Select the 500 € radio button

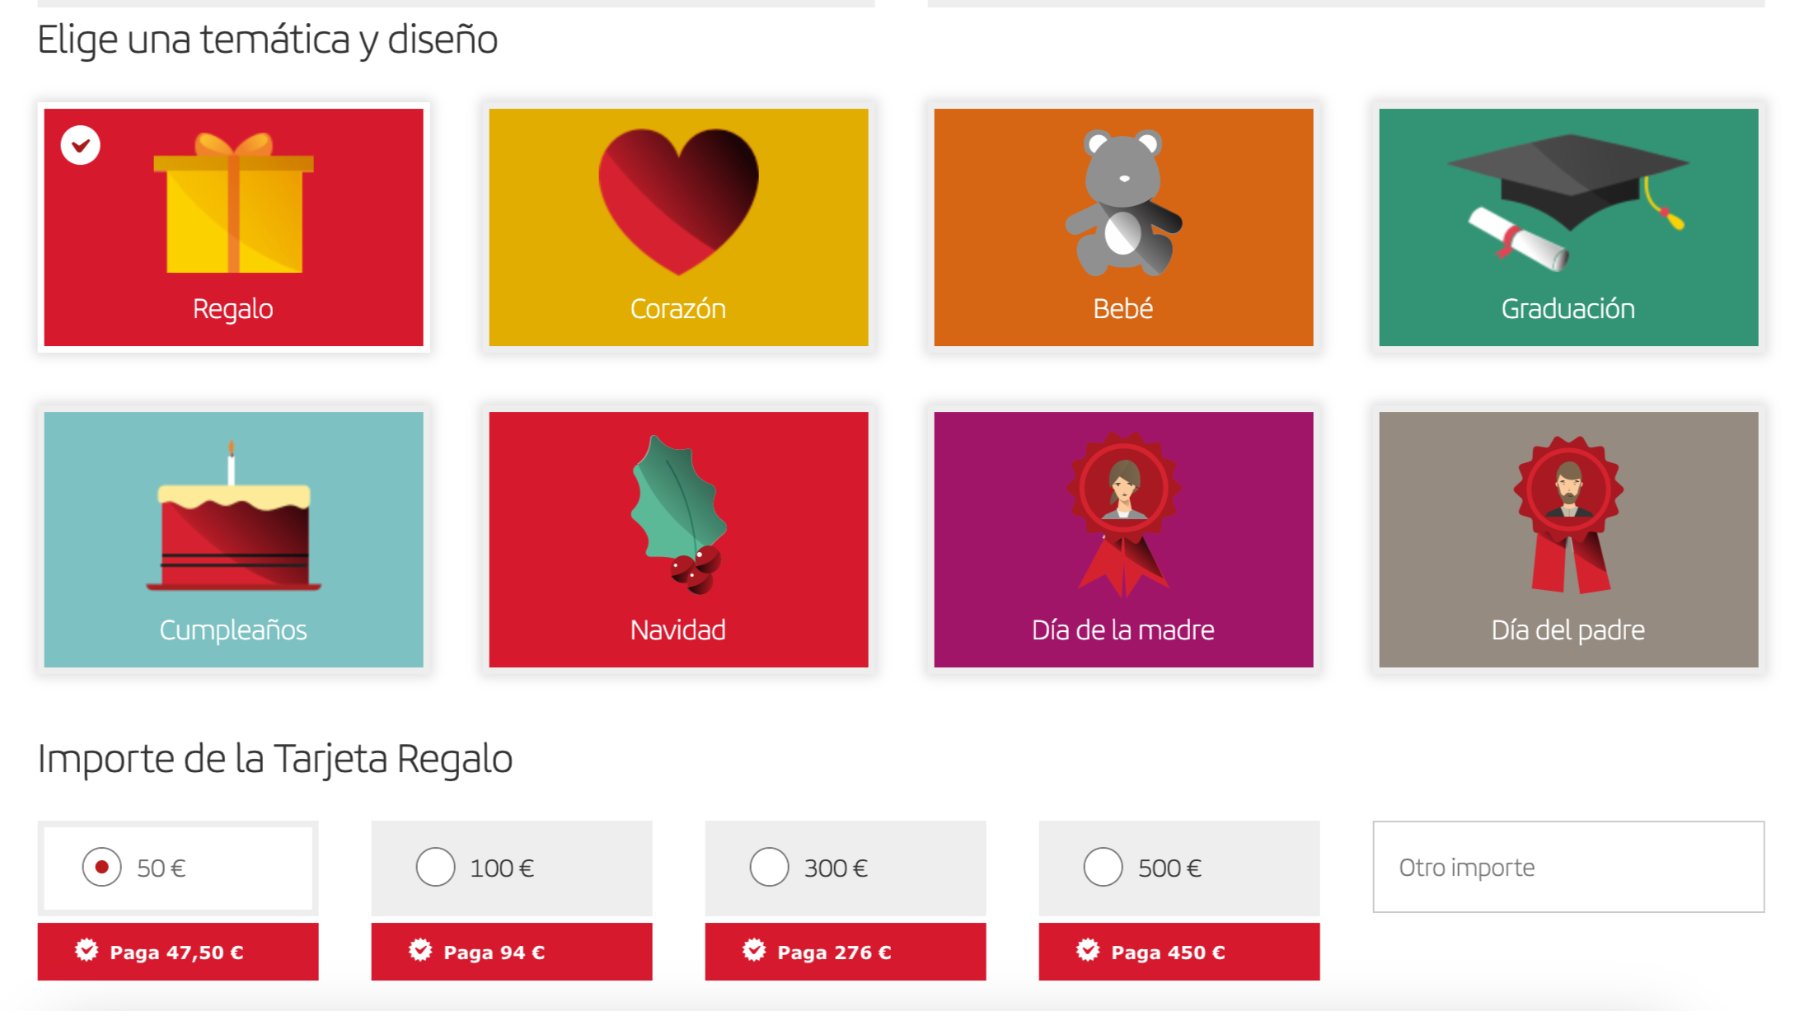(1103, 867)
